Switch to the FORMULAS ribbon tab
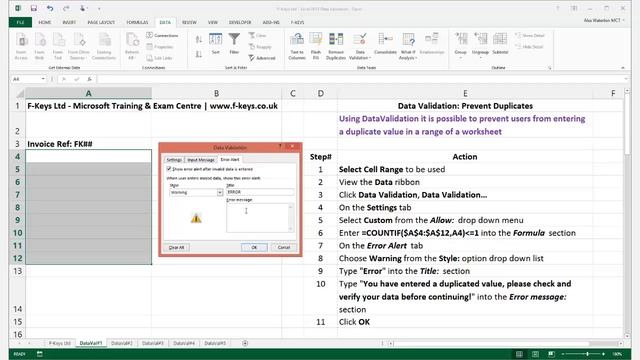The height and width of the screenshot is (360, 640). click(x=137, y=22)
